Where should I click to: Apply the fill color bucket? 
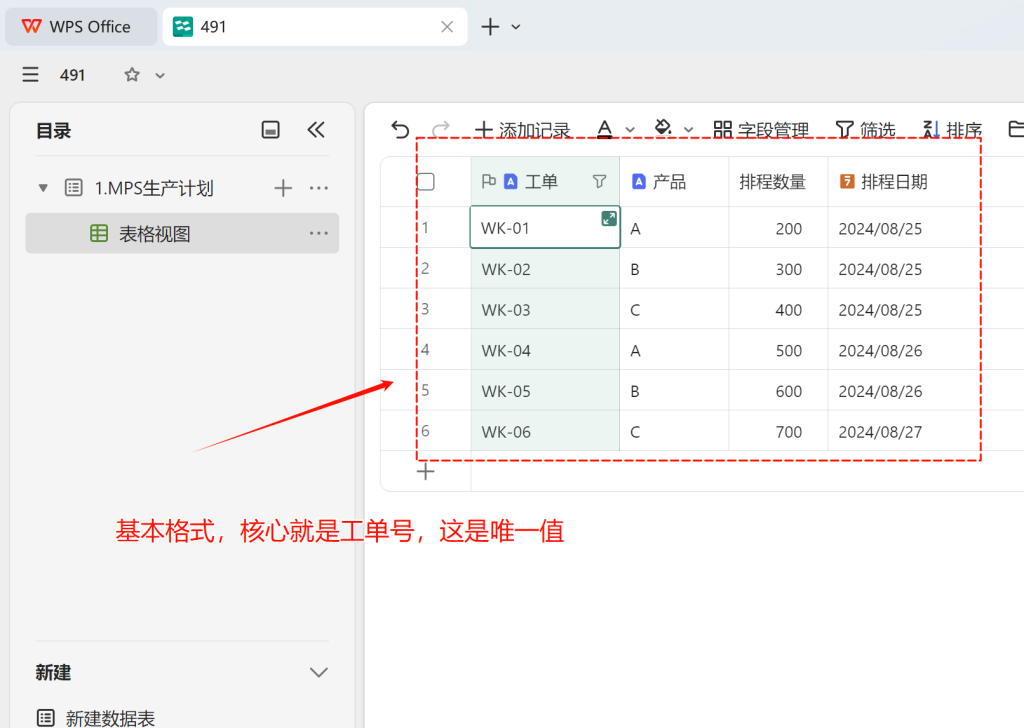coord(663,129)
